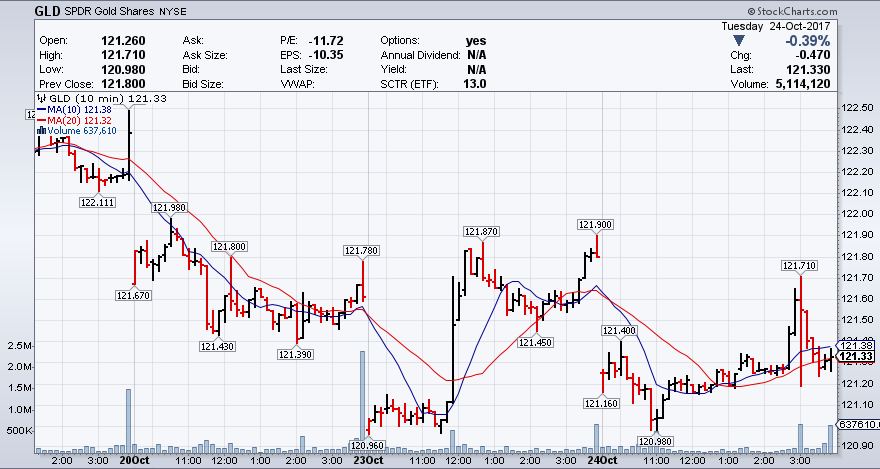Screen dimensions: 880x469
Task: Select the 120.960 price low label
Action: coord(368,445)
